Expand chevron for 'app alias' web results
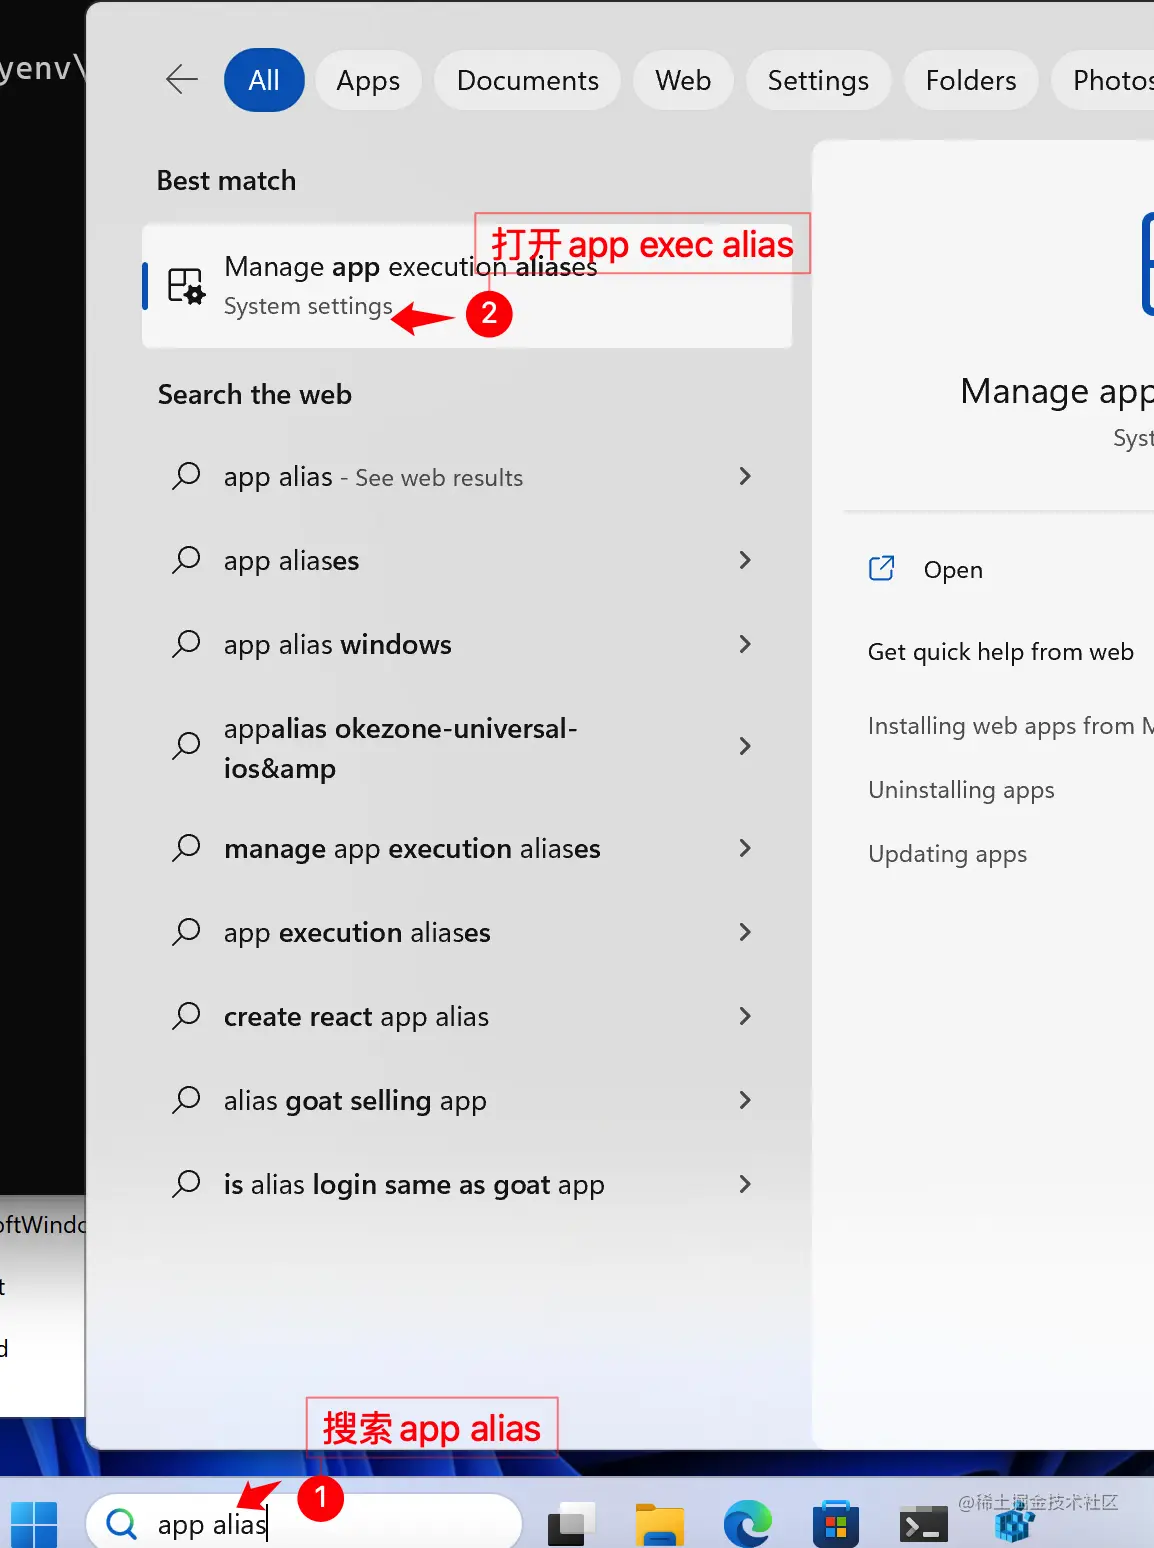 (744, 476)
